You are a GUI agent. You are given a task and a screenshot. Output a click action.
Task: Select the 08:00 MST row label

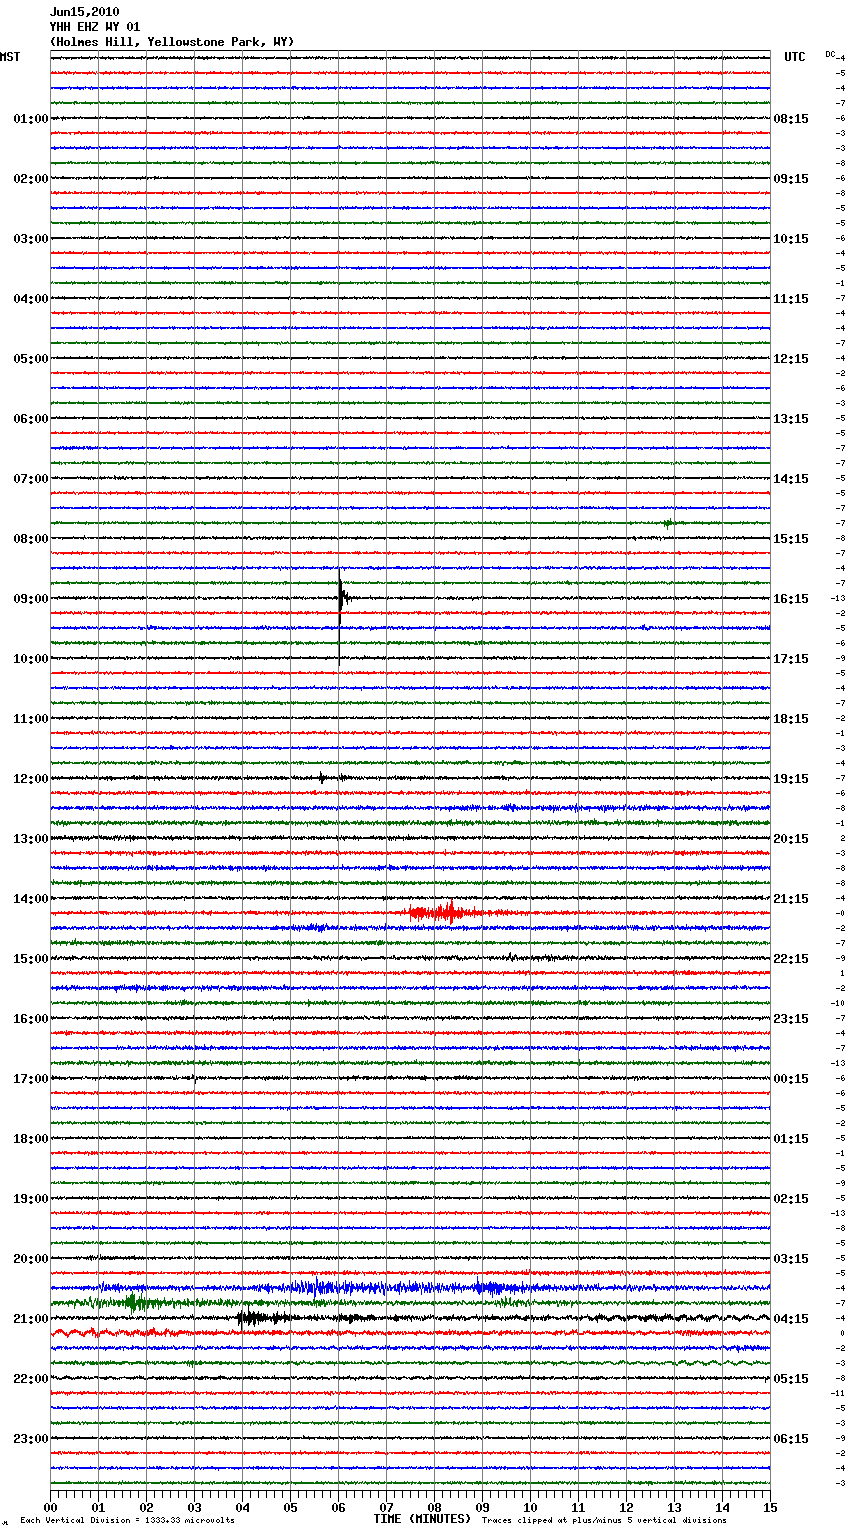(31, 539)
